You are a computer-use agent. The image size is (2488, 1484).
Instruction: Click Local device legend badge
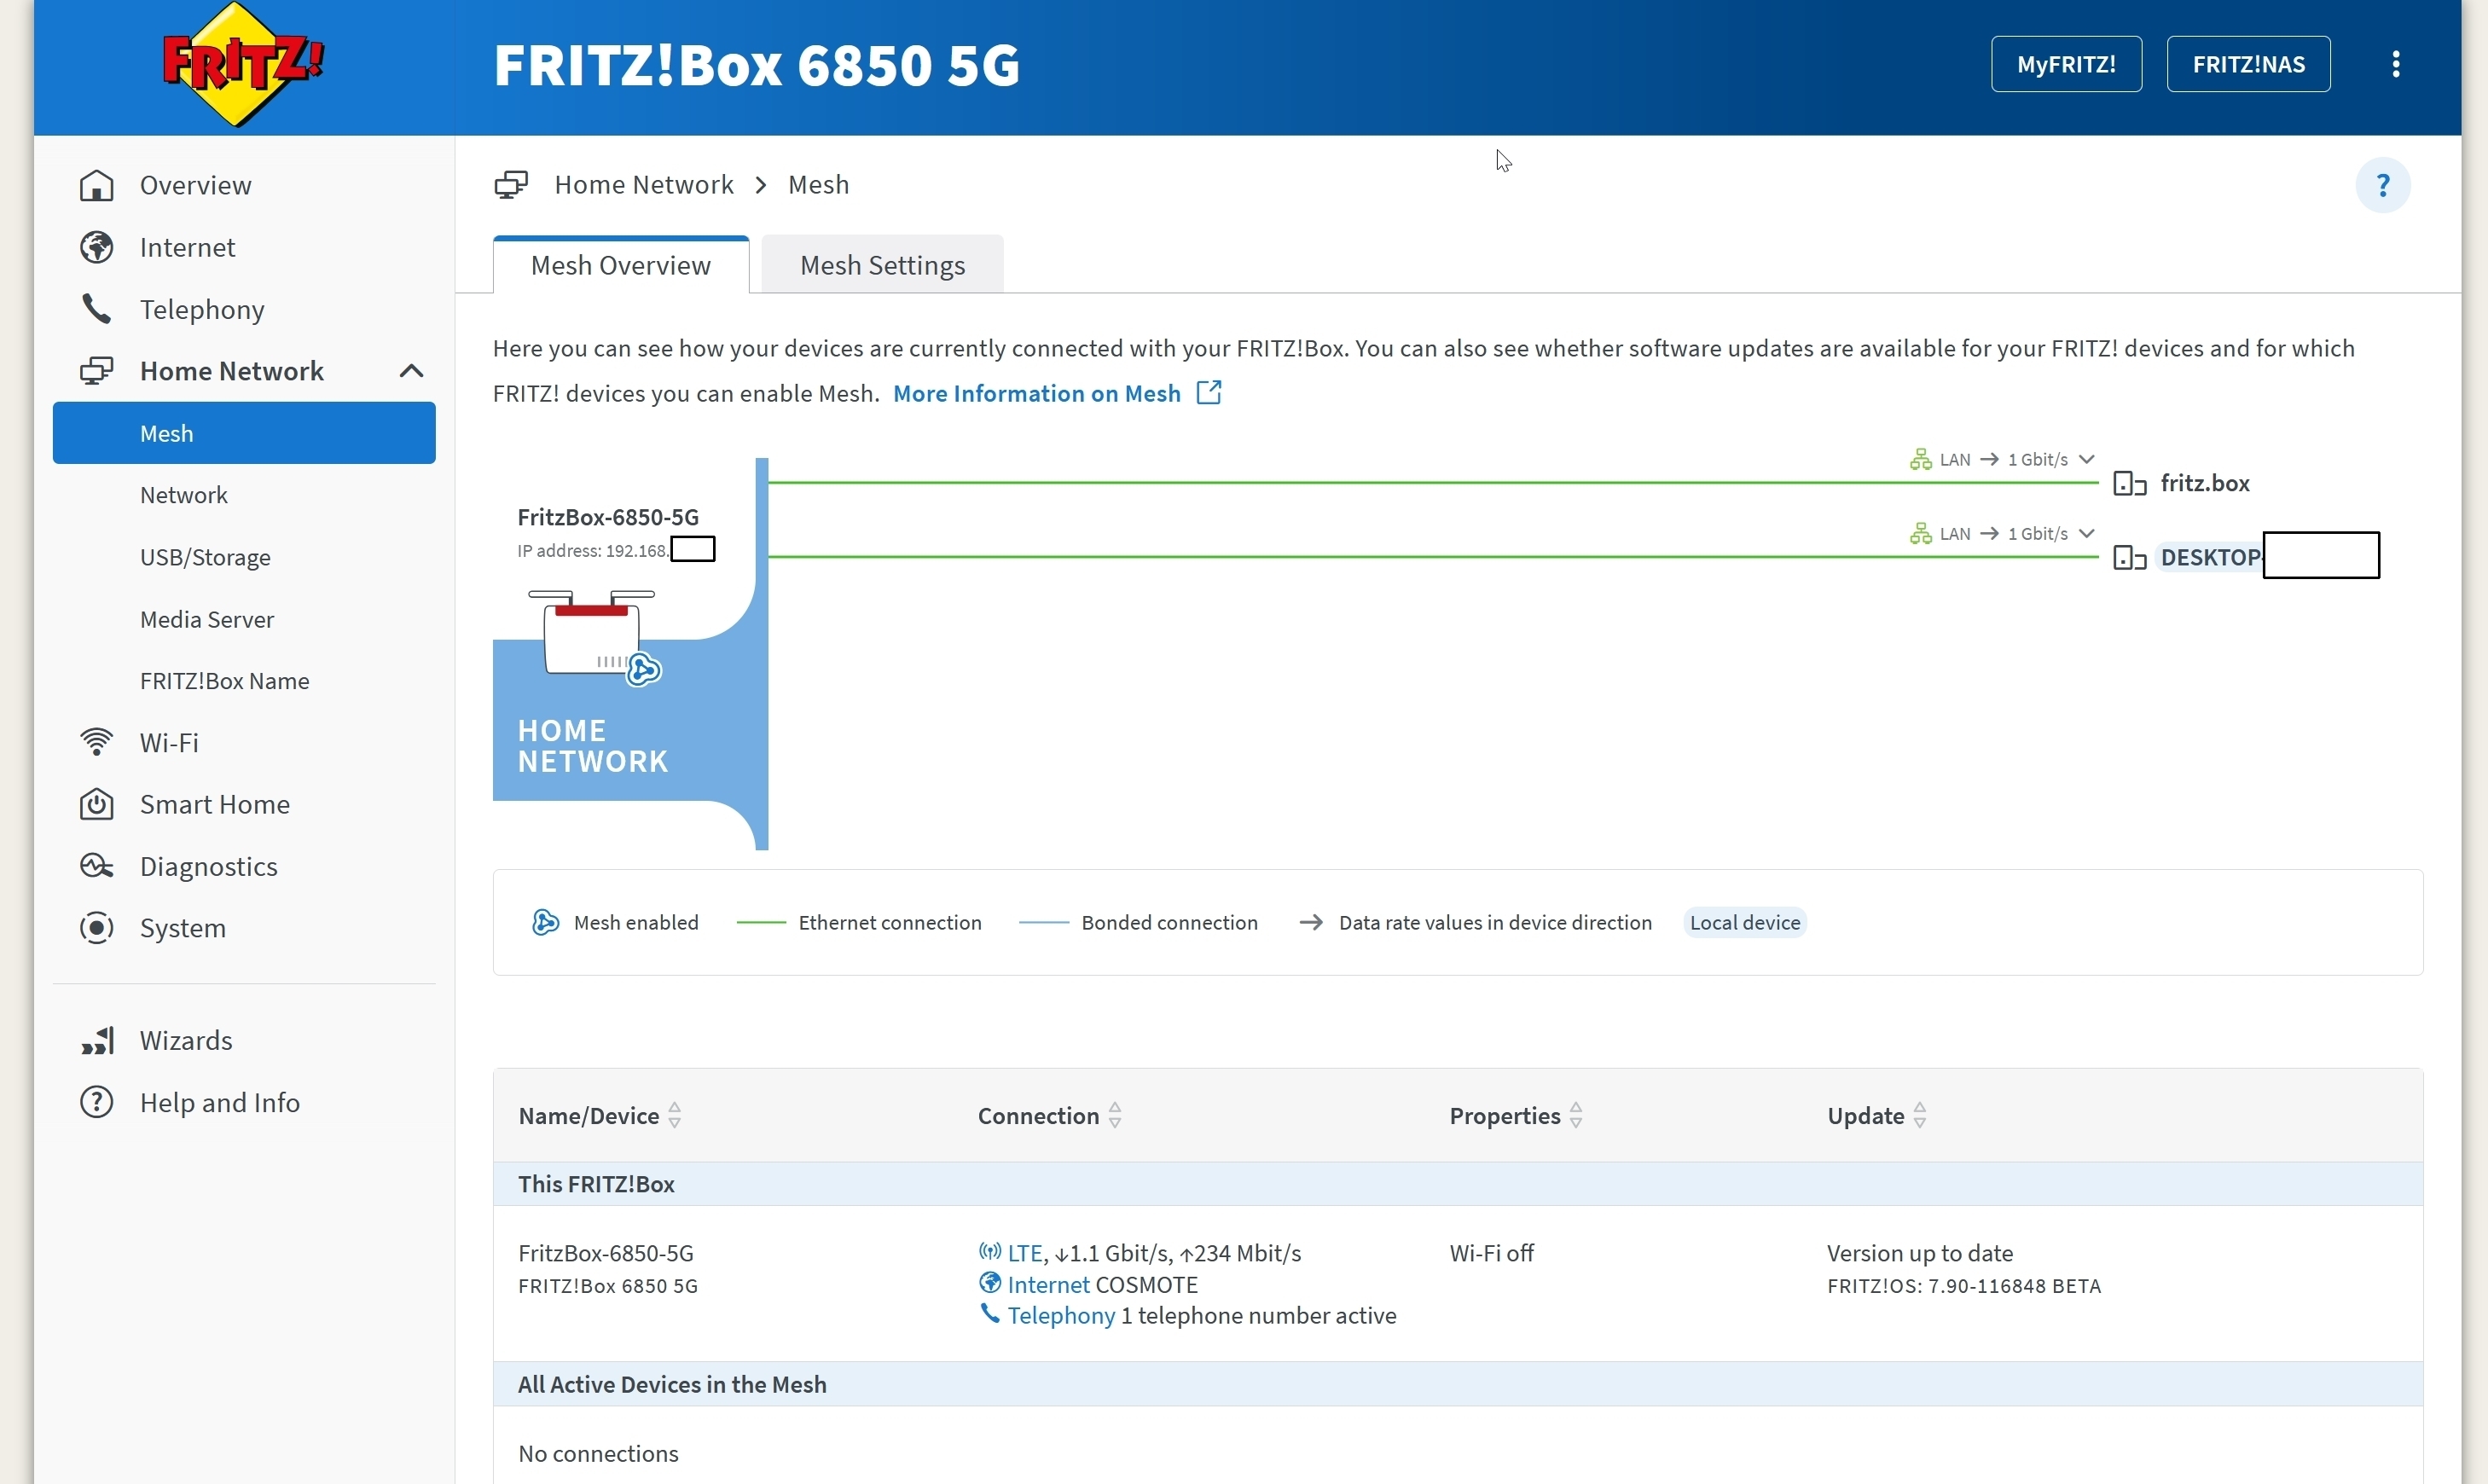pos(1745,922)
